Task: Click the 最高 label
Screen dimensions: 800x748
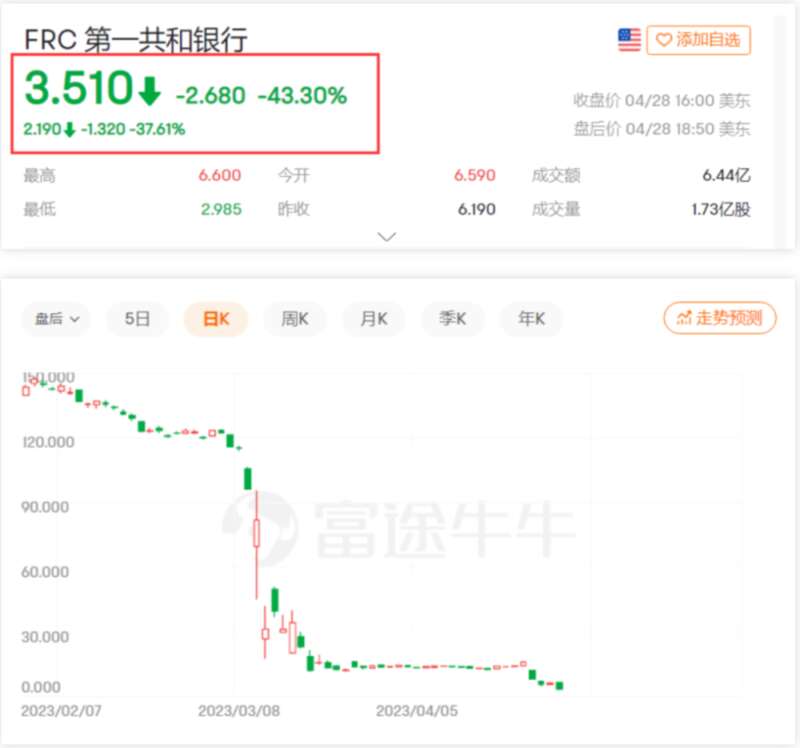Action: coord(40,176)
